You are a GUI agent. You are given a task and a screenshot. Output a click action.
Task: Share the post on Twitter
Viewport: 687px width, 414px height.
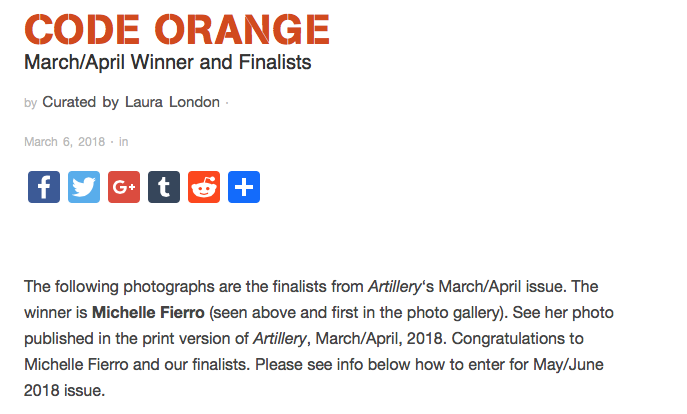[x=84, y=187]
